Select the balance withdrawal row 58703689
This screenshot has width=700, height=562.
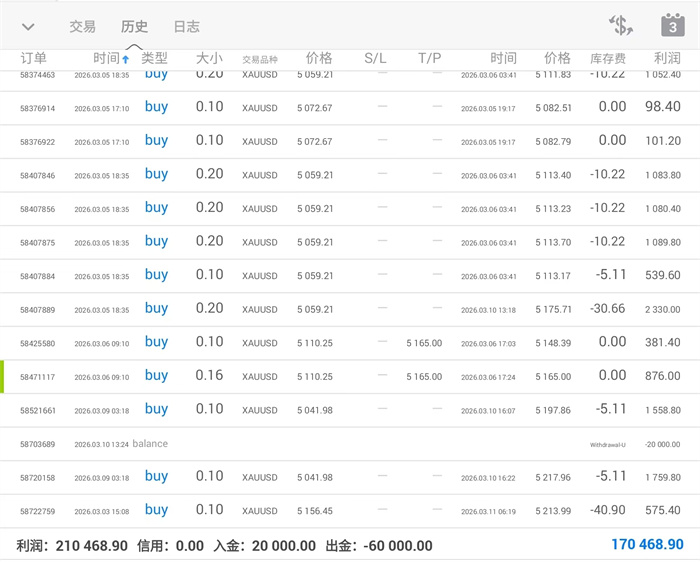[x=350, y=443]
